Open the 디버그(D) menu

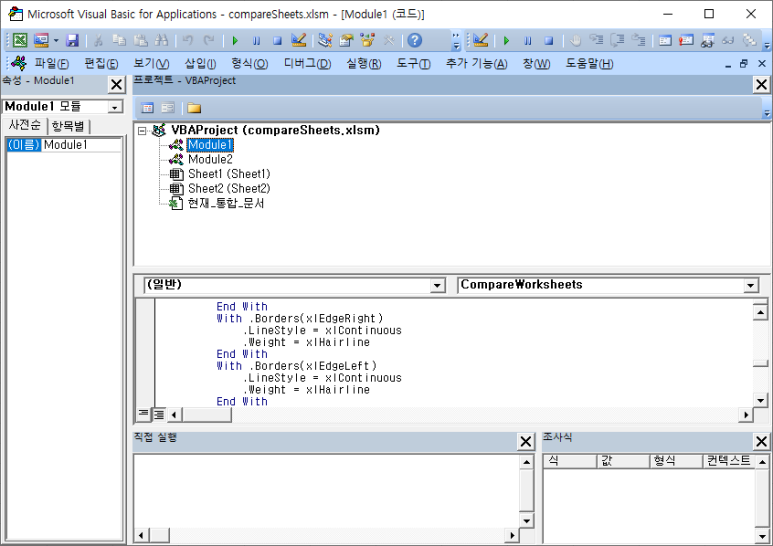coord(307,64)
